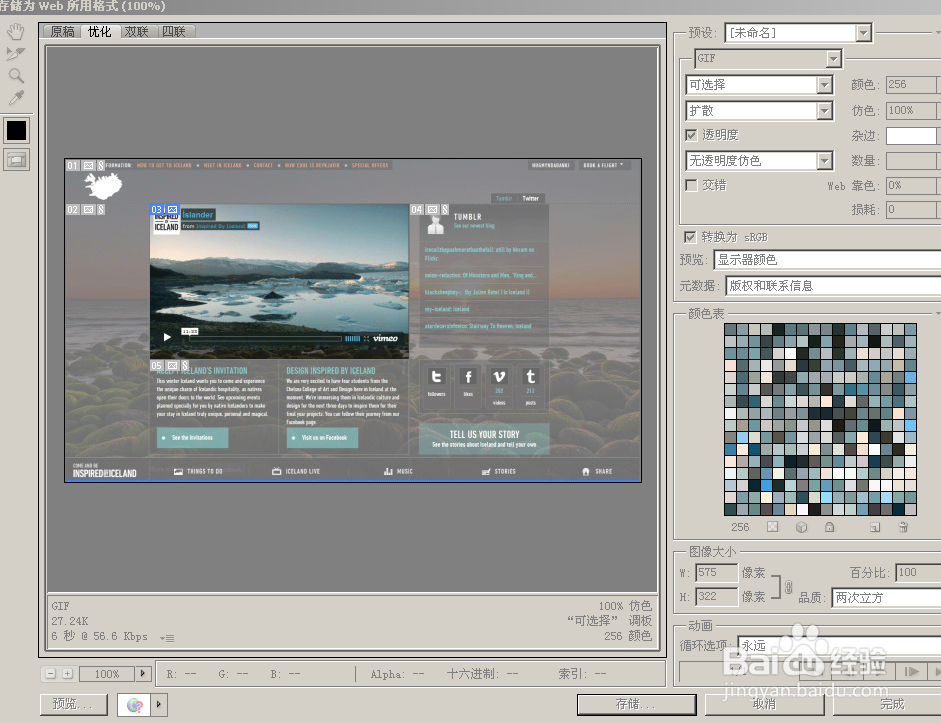This screenshot has width=941, height=723.
Task: Click the zoom out minus button
Action: pyautogui.click(x=50, y=674)
